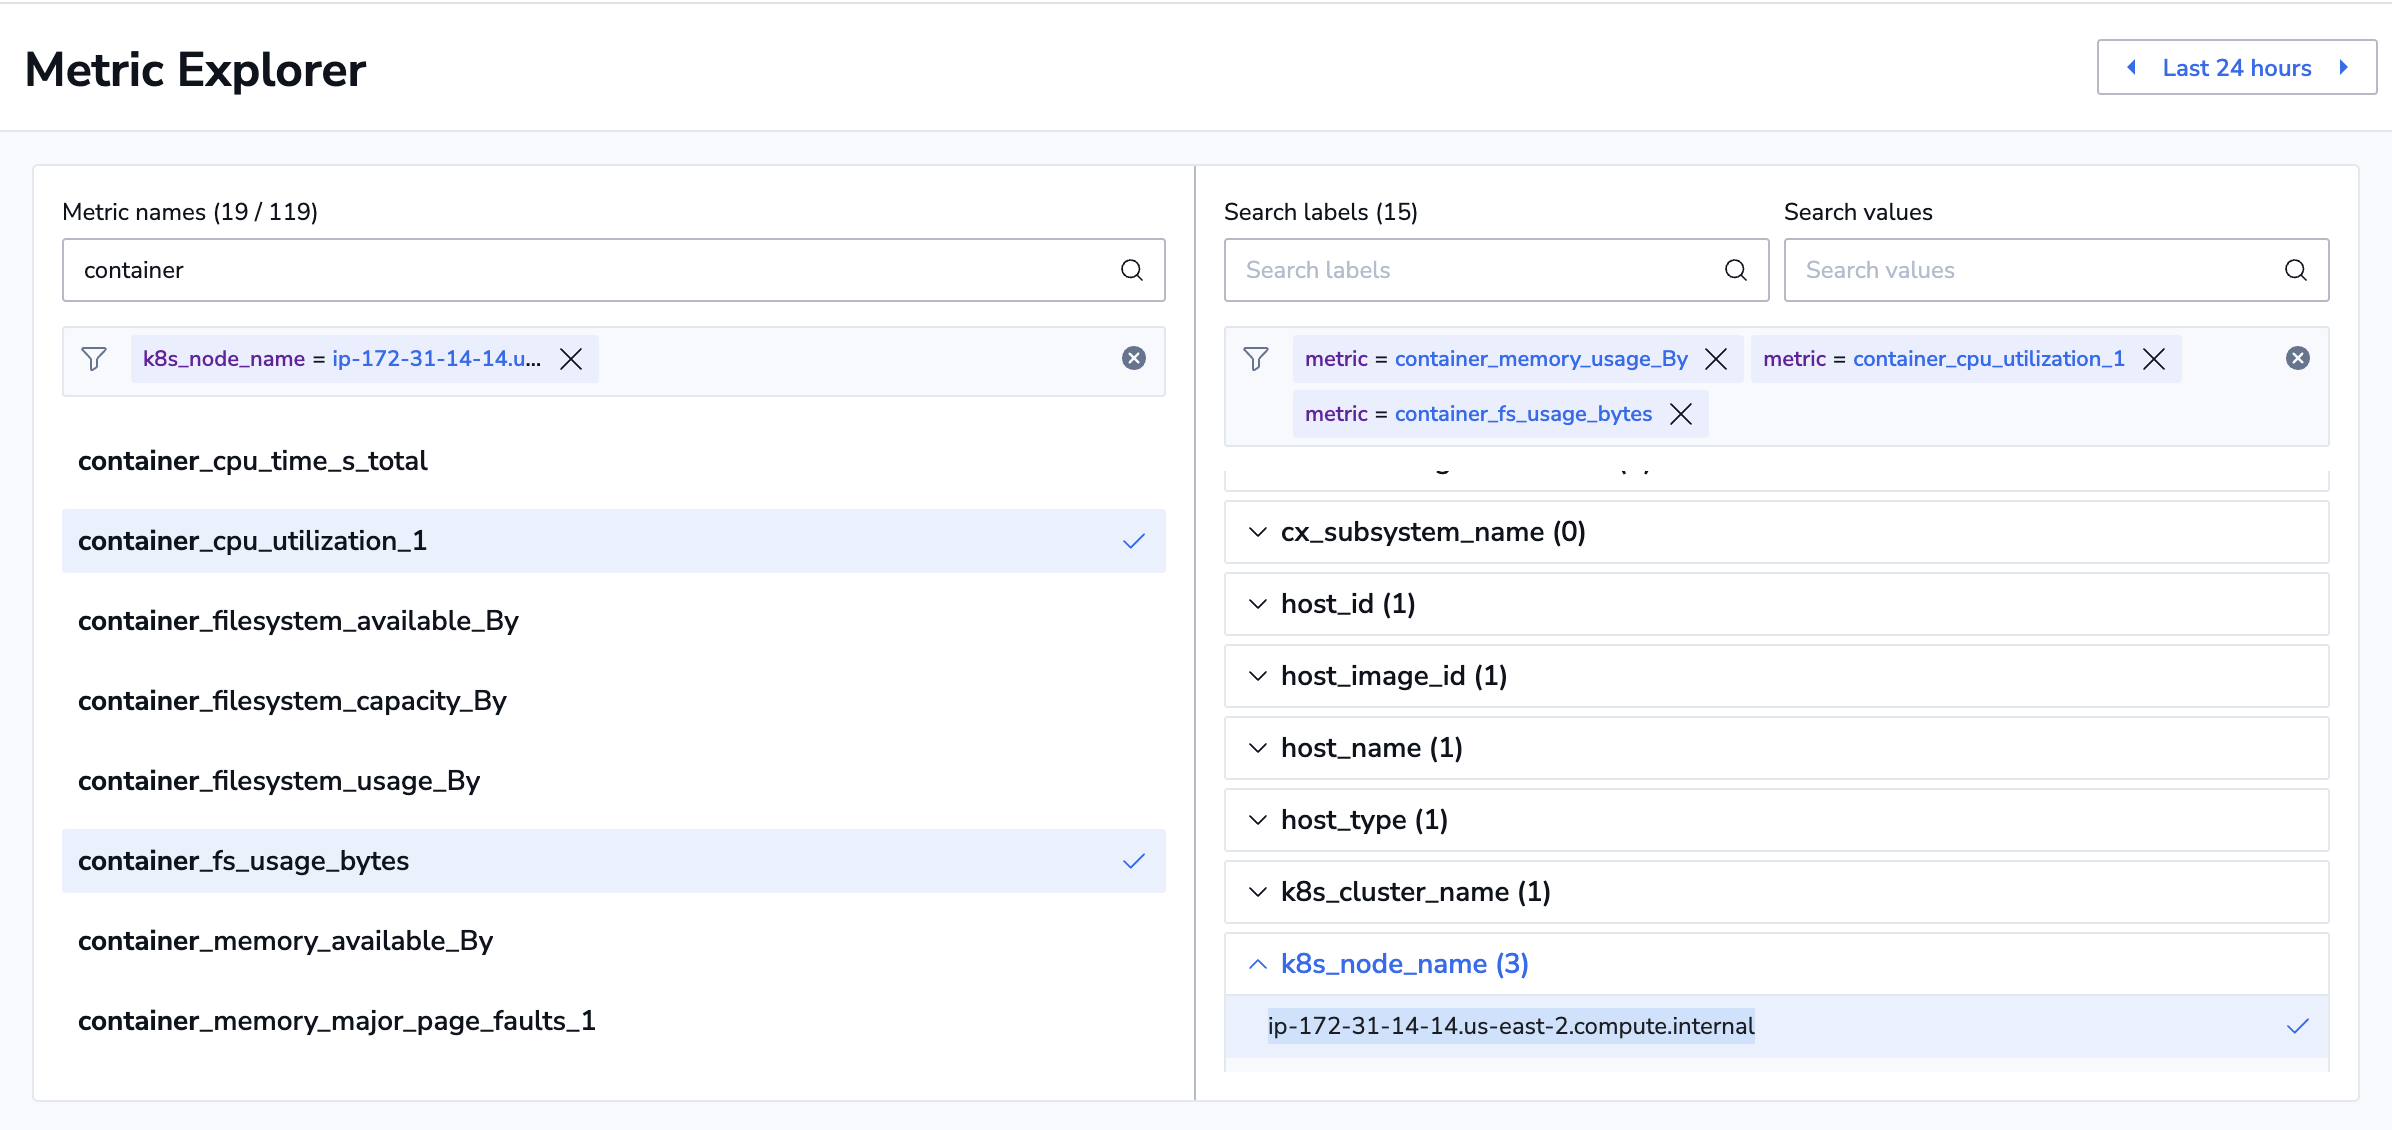Click the search values magnifier icon
The width and height of the screenshot is (2392, 1130).
2295,270
